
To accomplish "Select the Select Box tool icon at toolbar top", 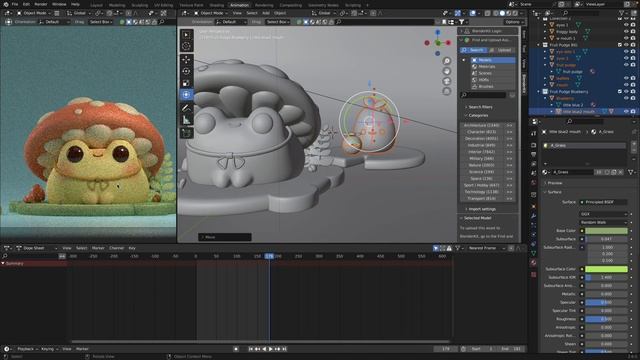I will [x=186, y=35].
